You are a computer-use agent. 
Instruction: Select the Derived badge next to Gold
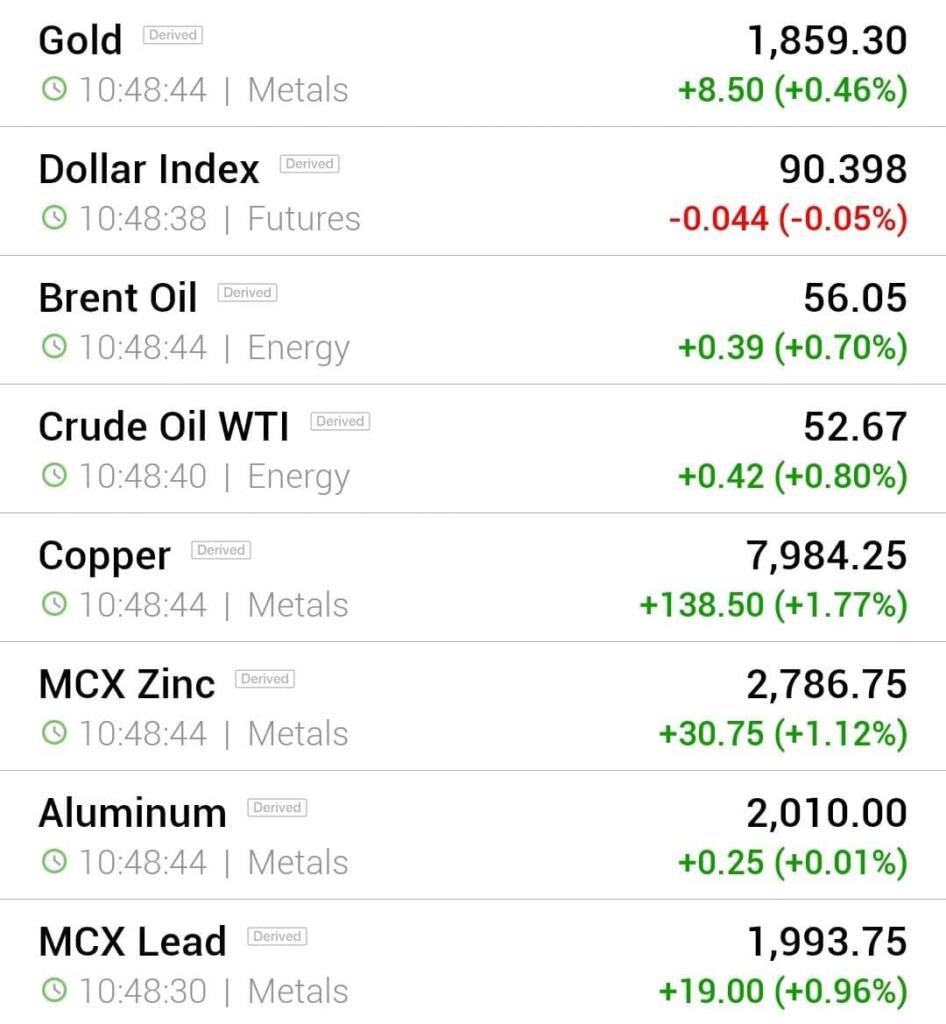[173, 35]
